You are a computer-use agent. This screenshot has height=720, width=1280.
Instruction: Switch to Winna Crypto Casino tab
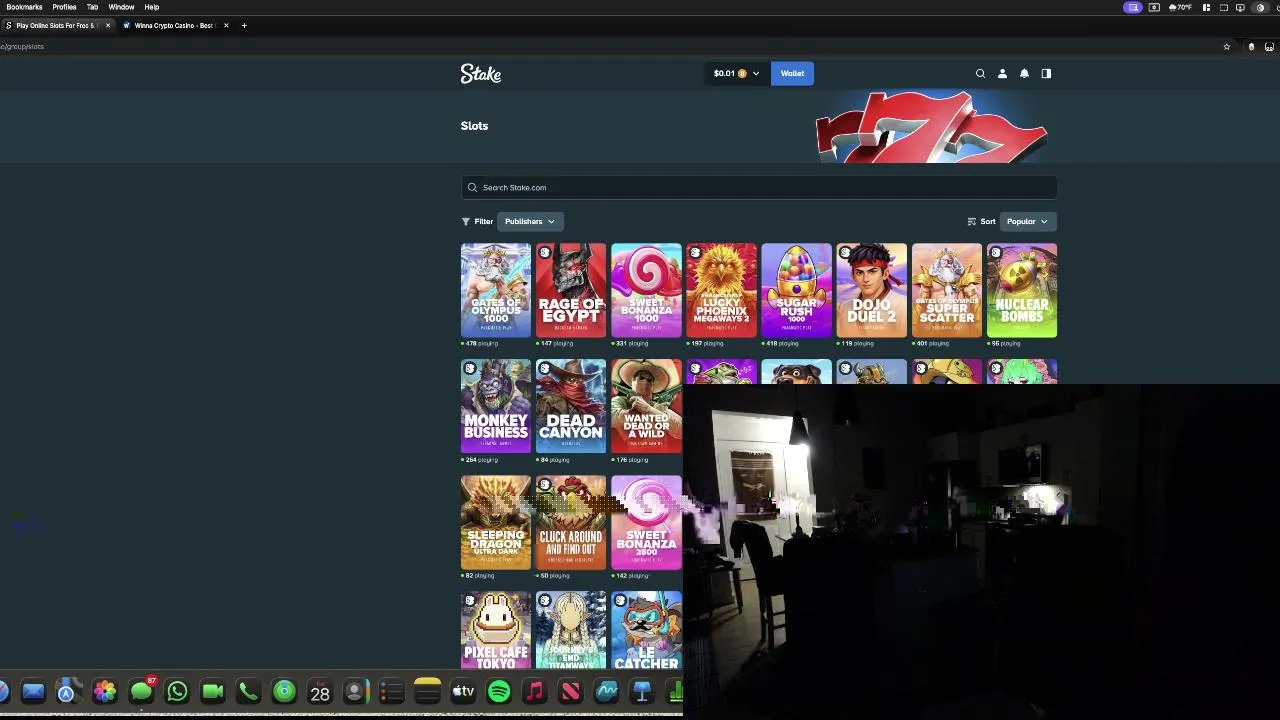click(x=172, y=25)
